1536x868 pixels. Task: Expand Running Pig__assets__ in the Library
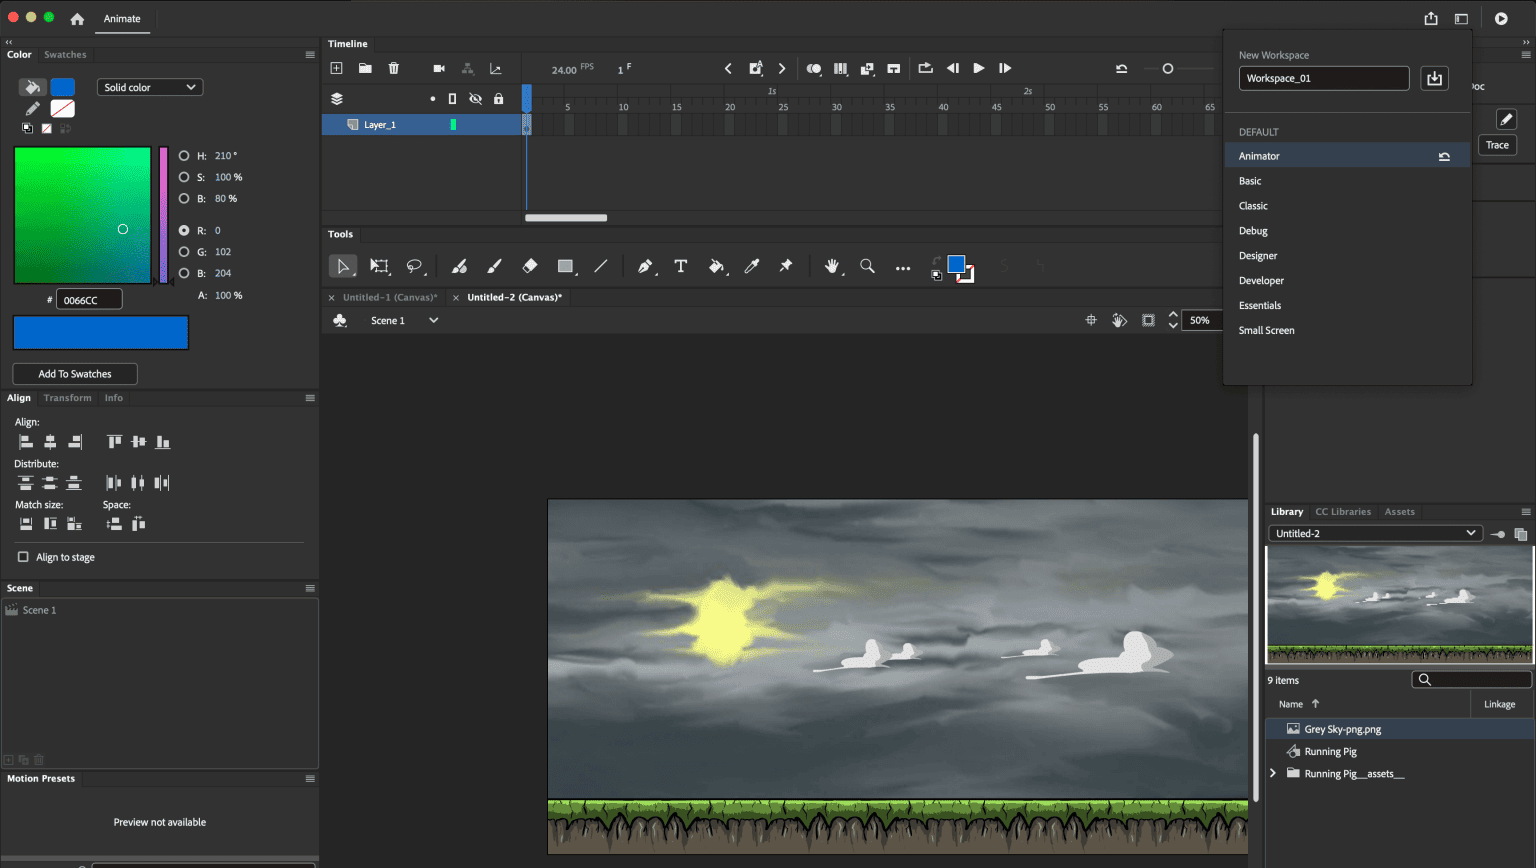1273,772
